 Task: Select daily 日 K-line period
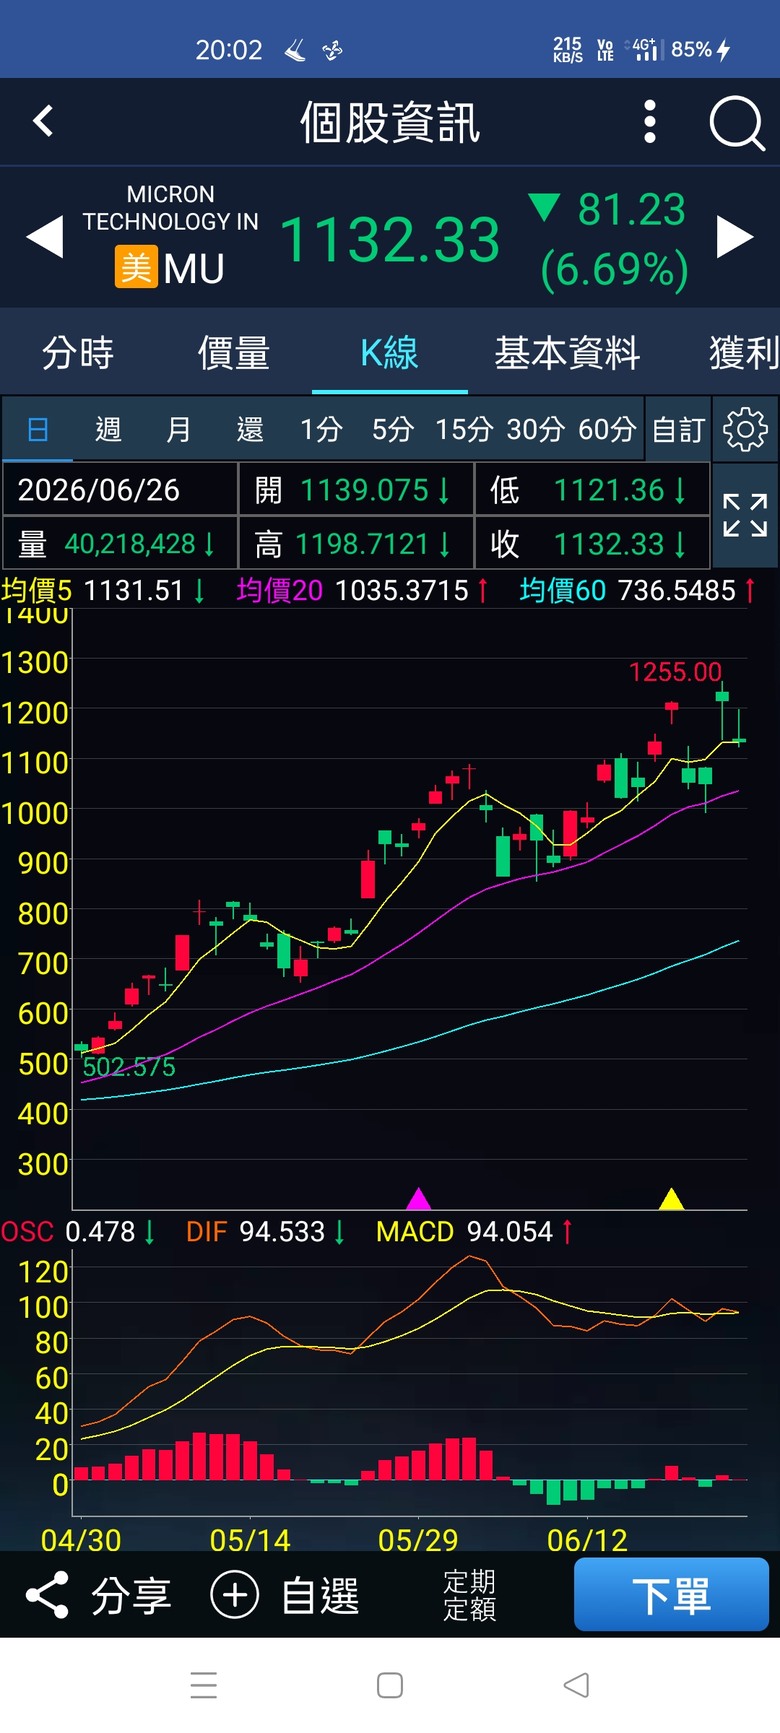pos(37,430)
